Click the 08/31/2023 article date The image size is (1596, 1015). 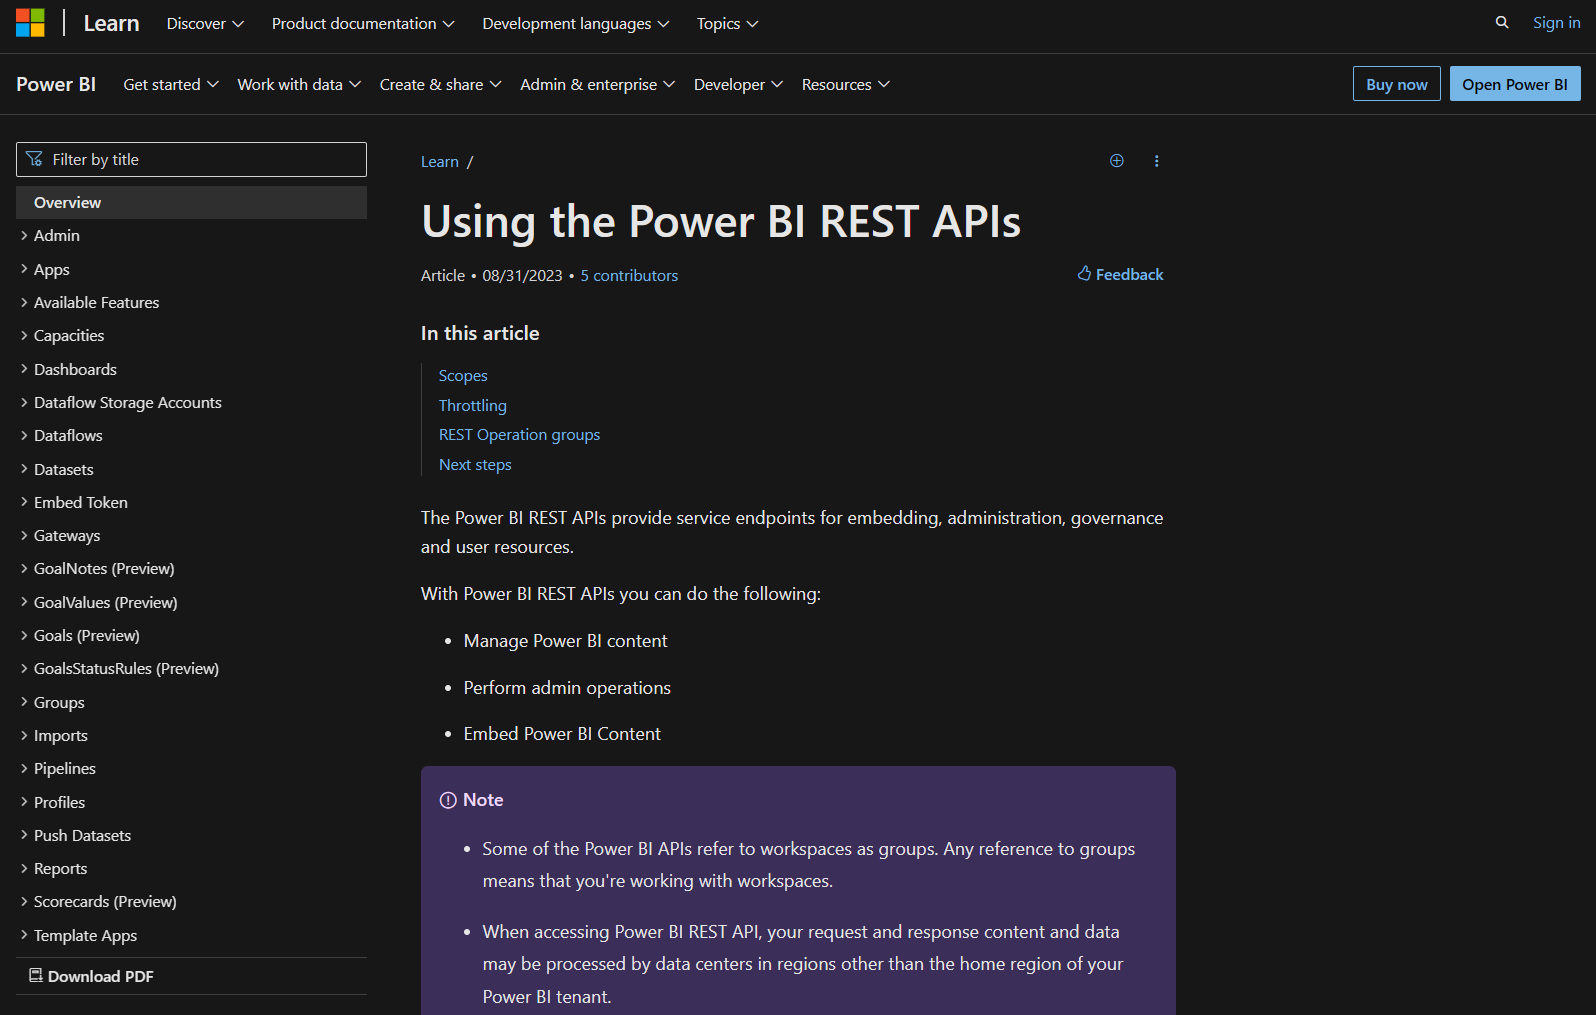click(x=522, y=275)
